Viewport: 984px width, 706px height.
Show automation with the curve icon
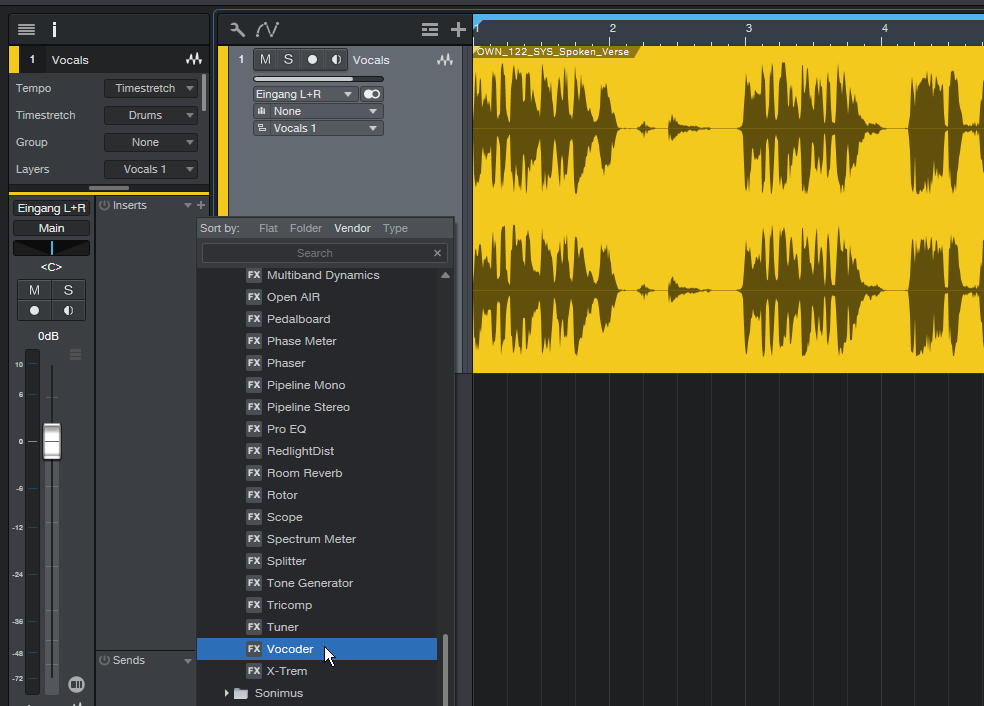[267, 29]
